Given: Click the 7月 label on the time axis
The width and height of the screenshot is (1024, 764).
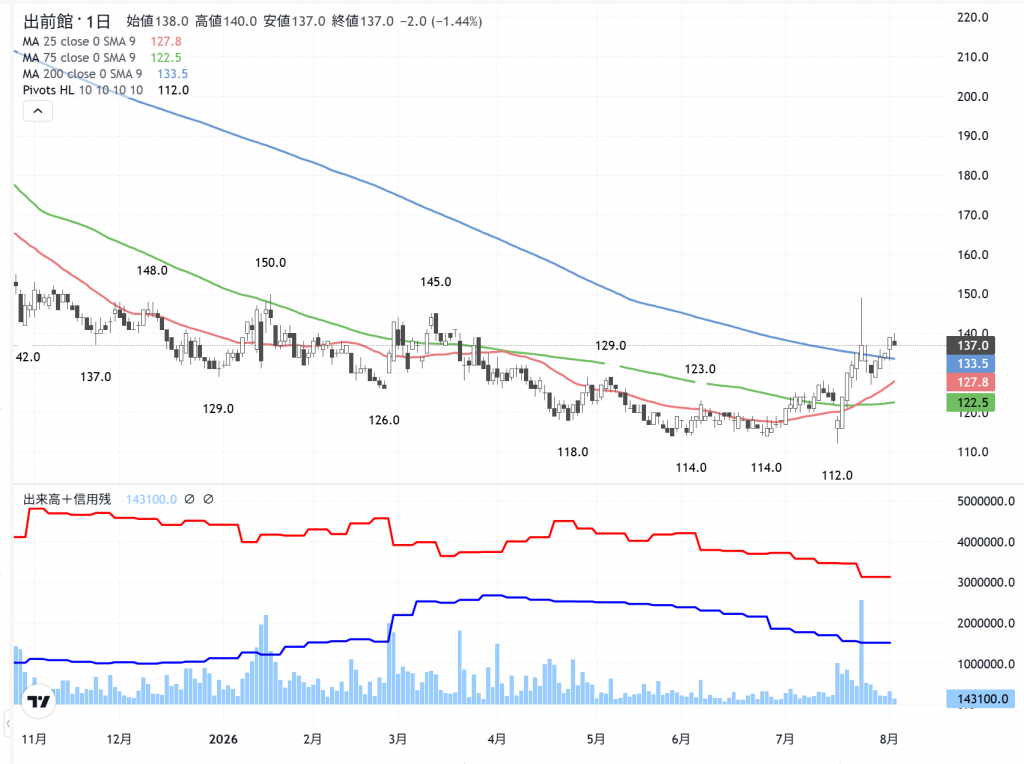Looking at the screenshot, I should (785, 739).
